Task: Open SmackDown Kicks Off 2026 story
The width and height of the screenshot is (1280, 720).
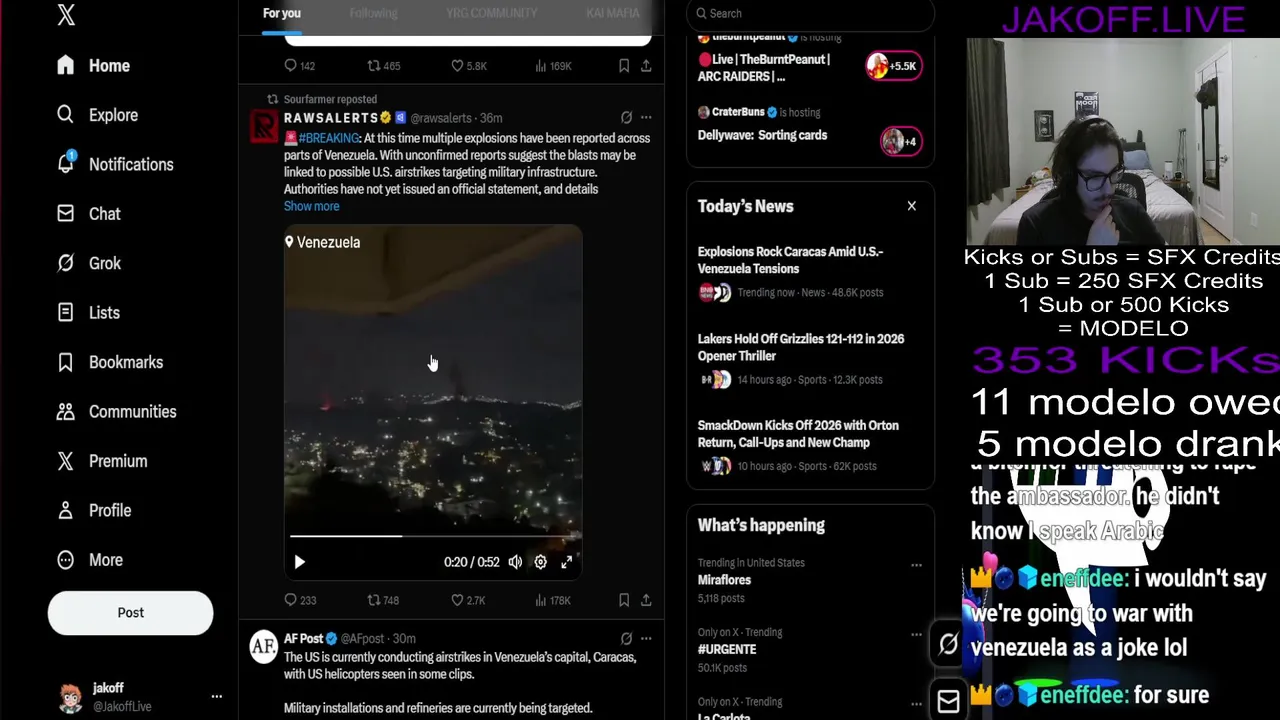Action: click(x=810, y=447)
